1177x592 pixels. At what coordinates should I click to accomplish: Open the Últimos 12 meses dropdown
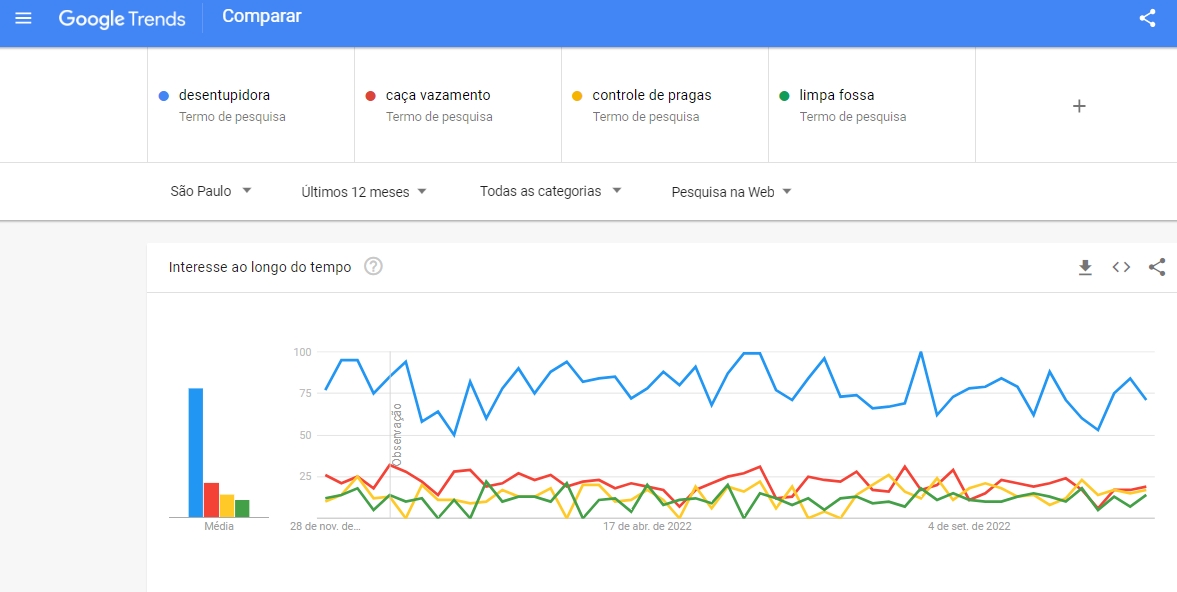[364, 192]
